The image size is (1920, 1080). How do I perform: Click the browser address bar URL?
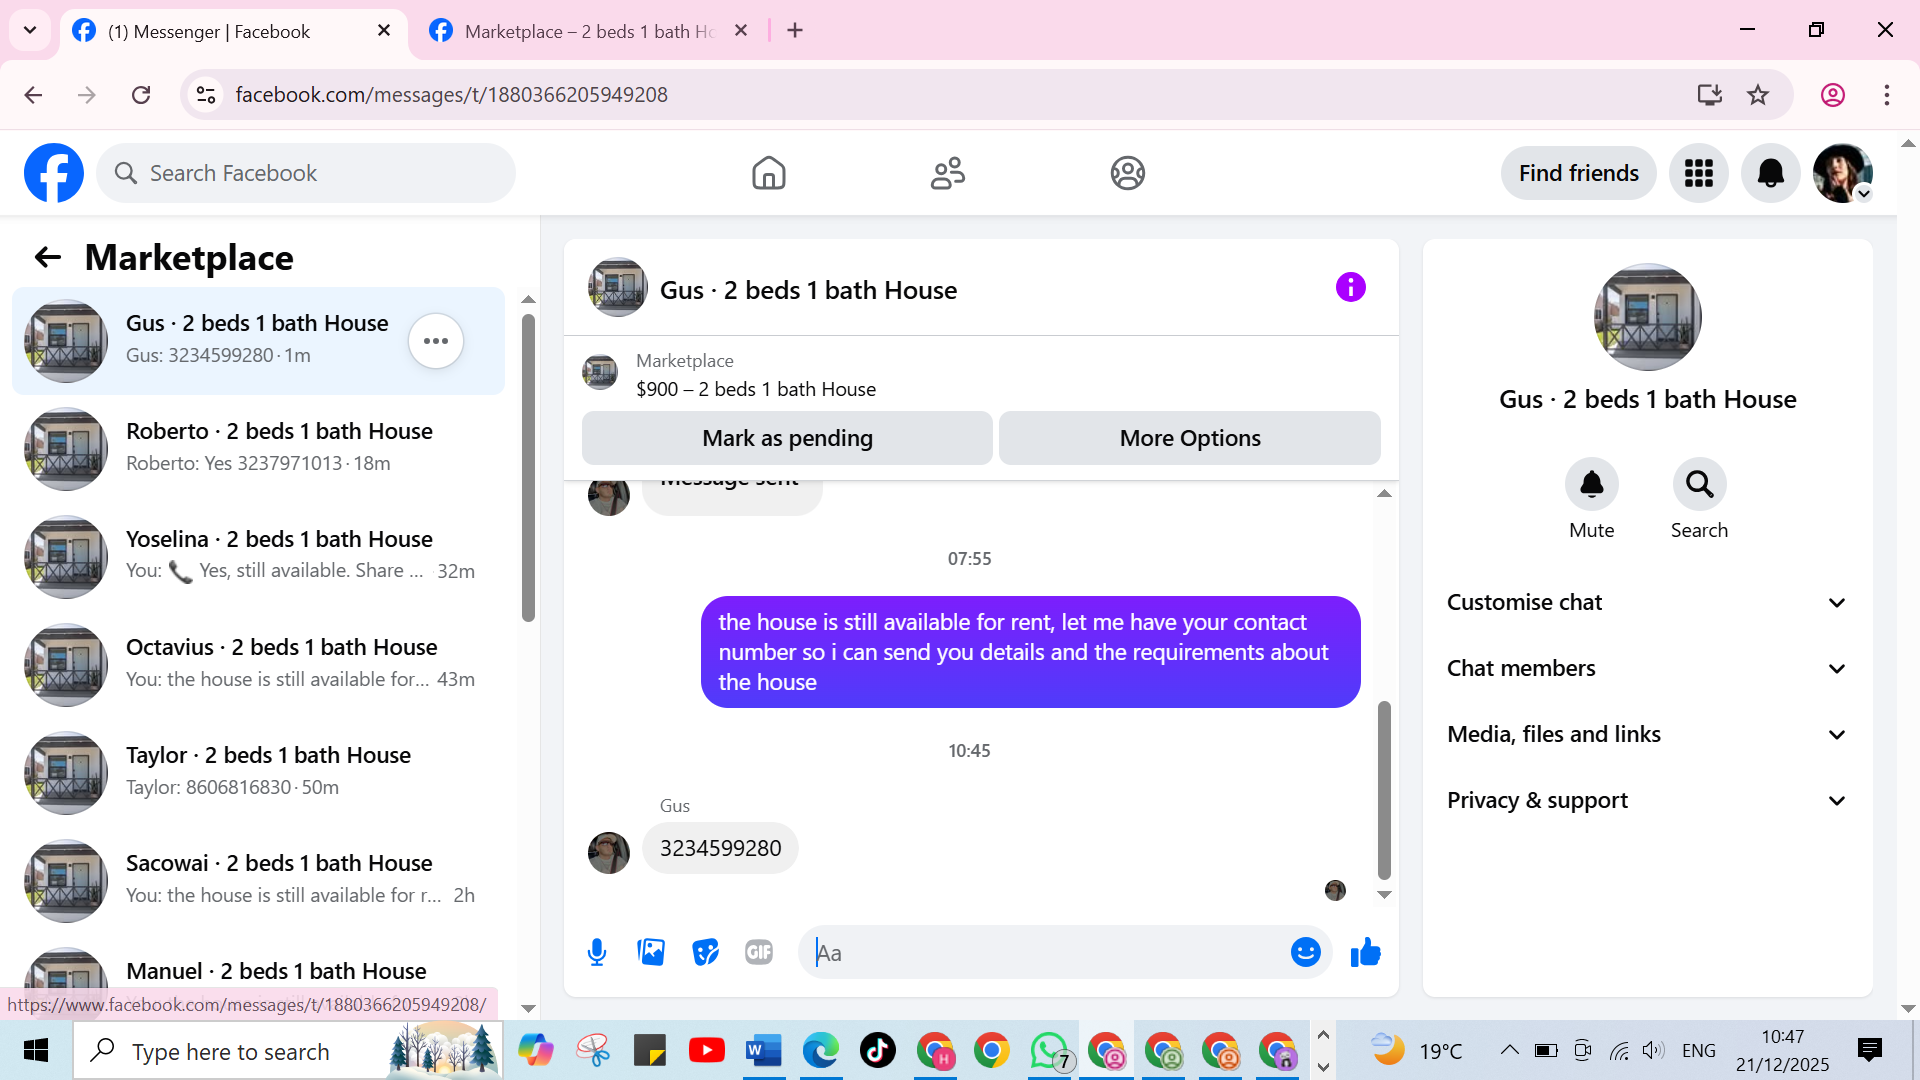451,95
